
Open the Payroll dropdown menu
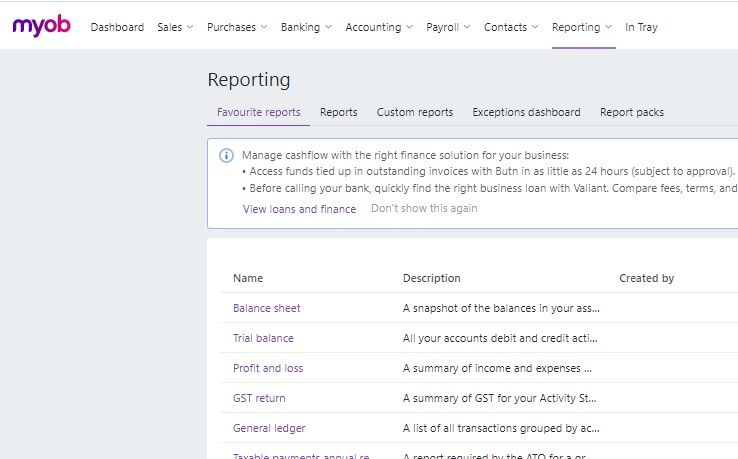(448, 27)
